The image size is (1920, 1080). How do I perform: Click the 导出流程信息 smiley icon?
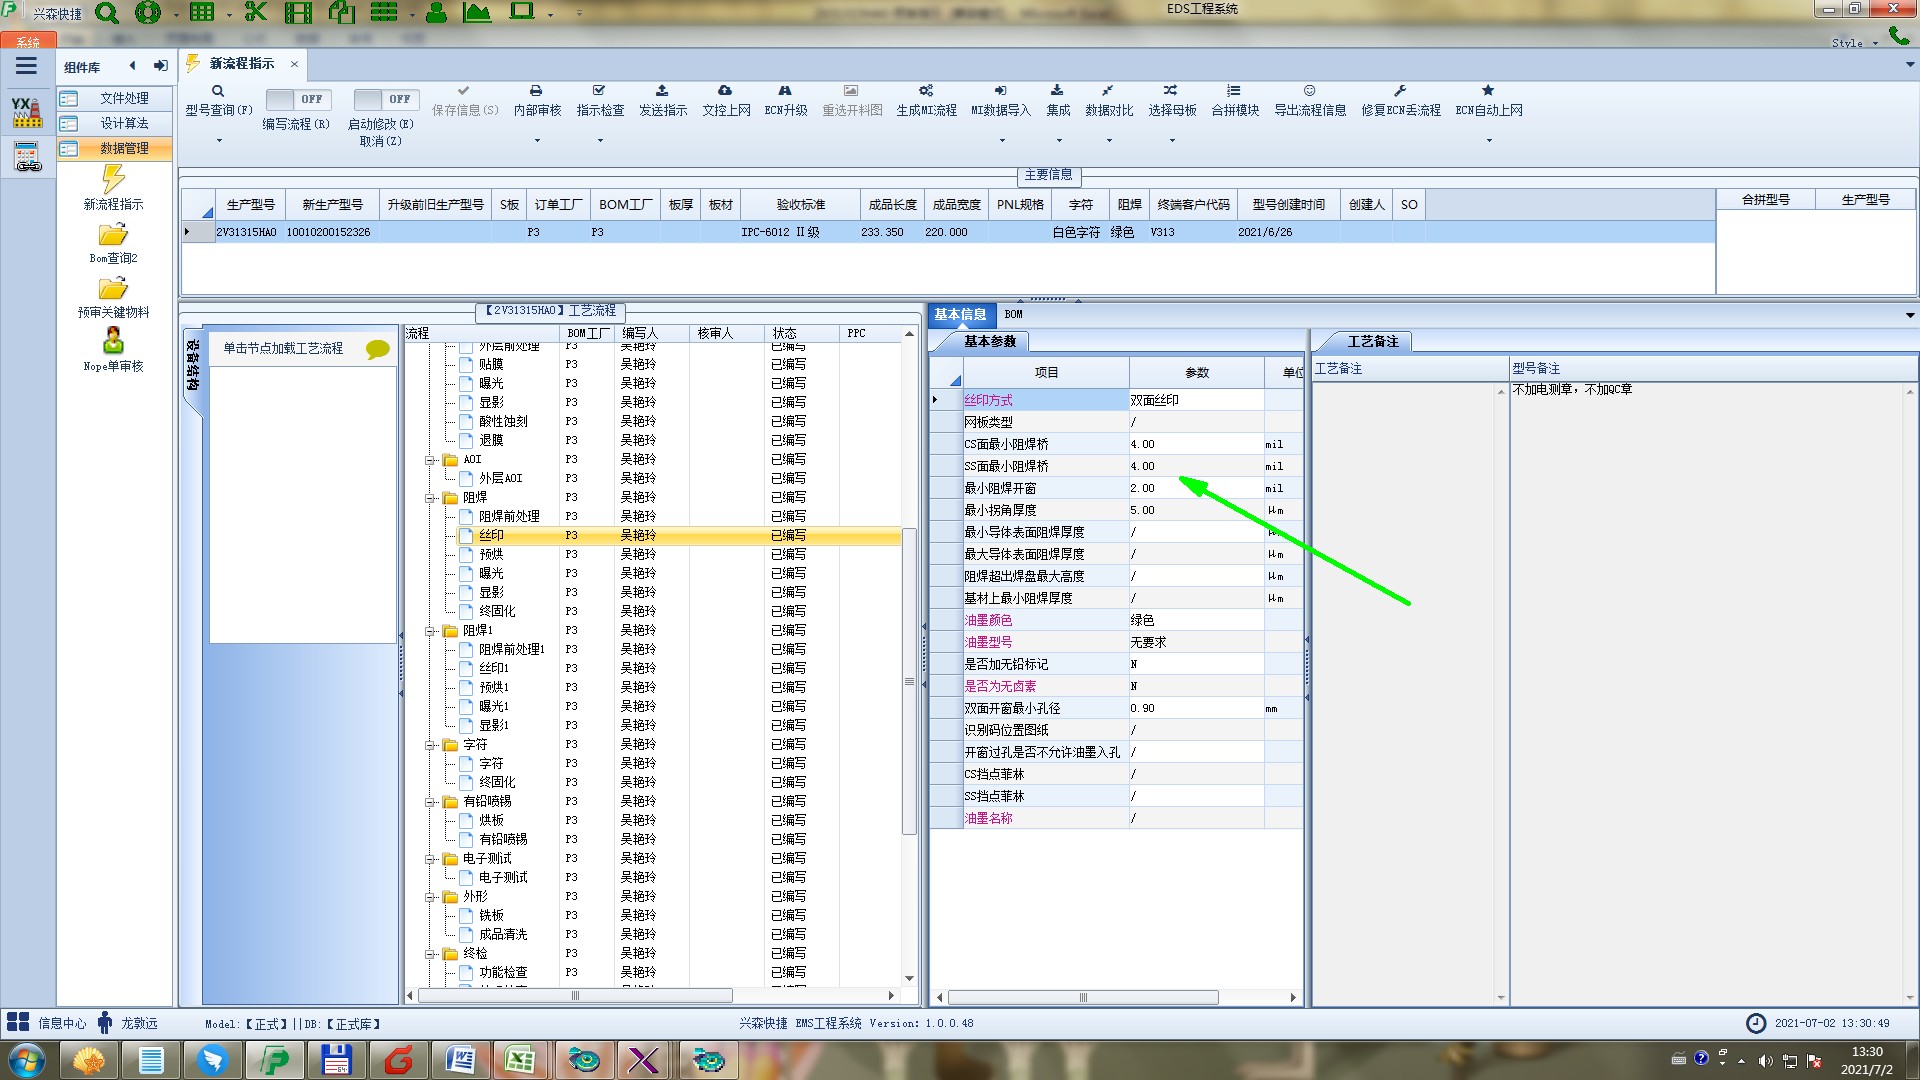[1309, 91]
